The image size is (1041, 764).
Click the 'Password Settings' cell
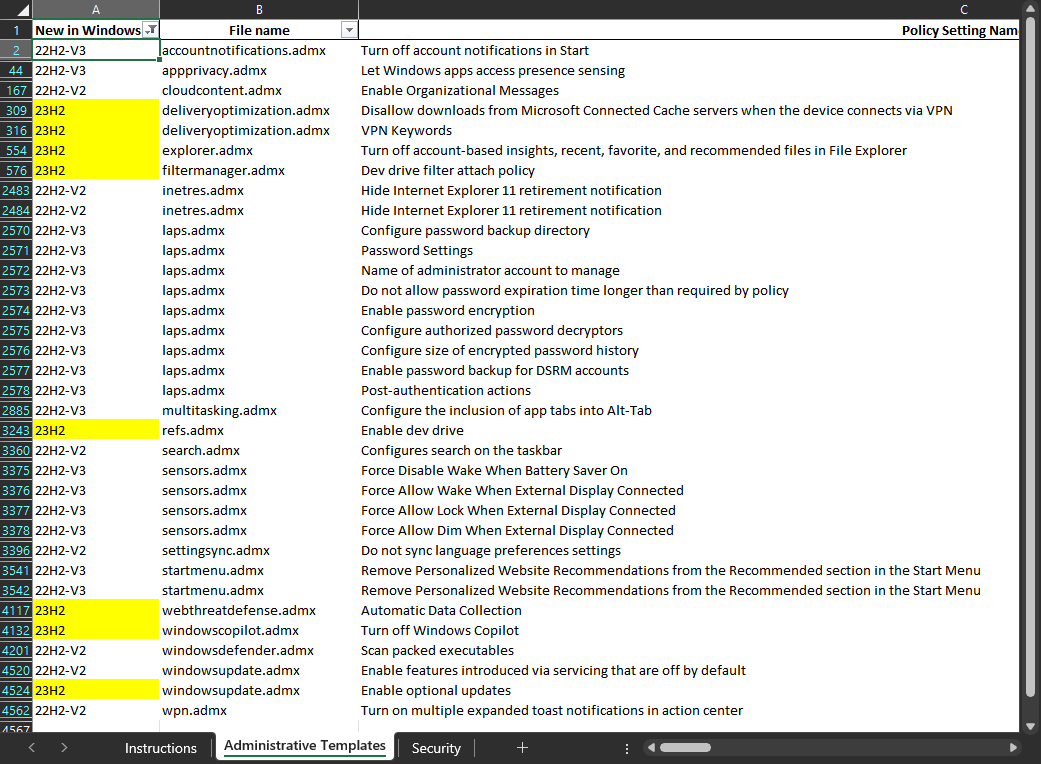688,250
